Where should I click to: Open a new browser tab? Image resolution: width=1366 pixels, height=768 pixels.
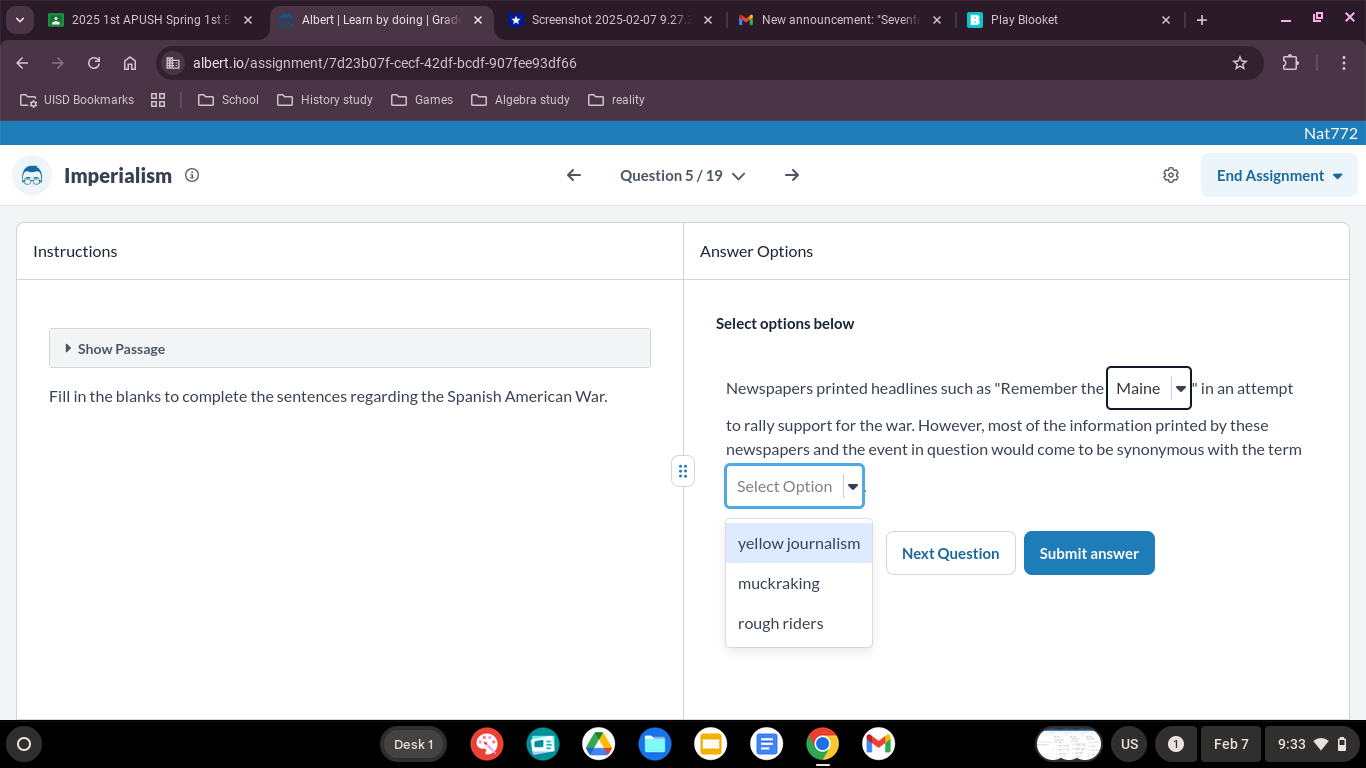coord(1202,20)
